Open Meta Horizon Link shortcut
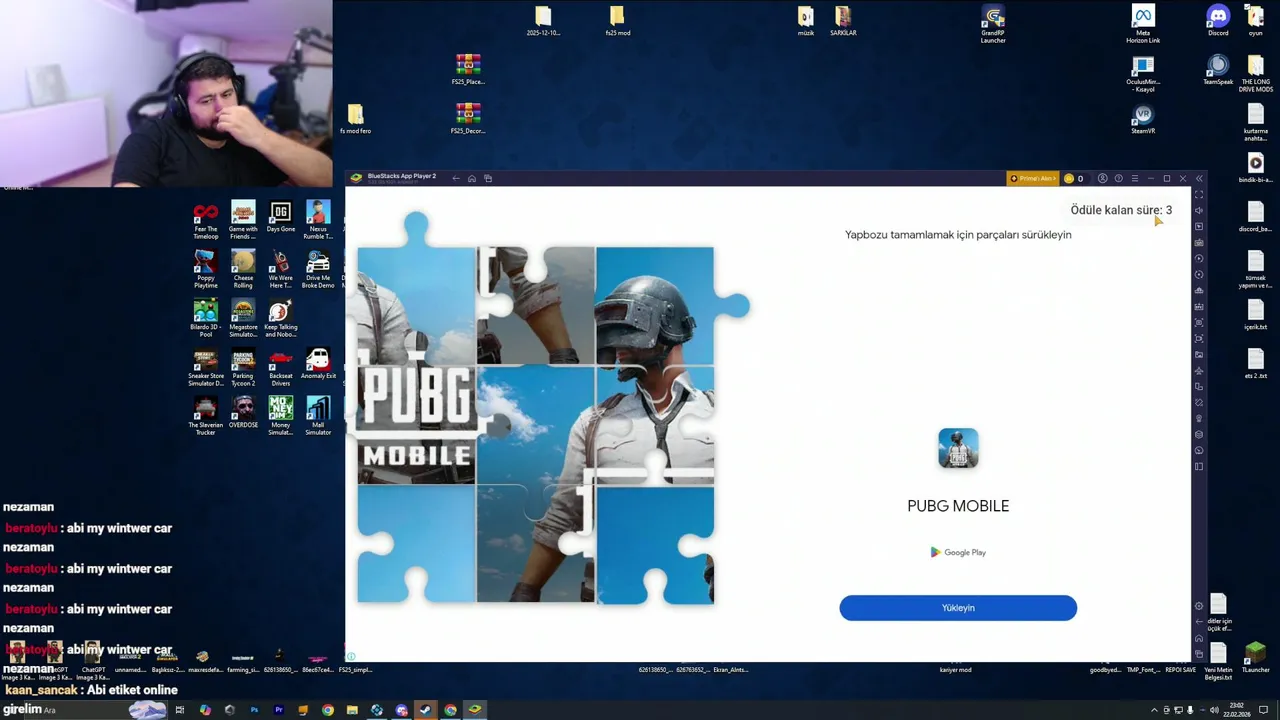 point(1143,24)
